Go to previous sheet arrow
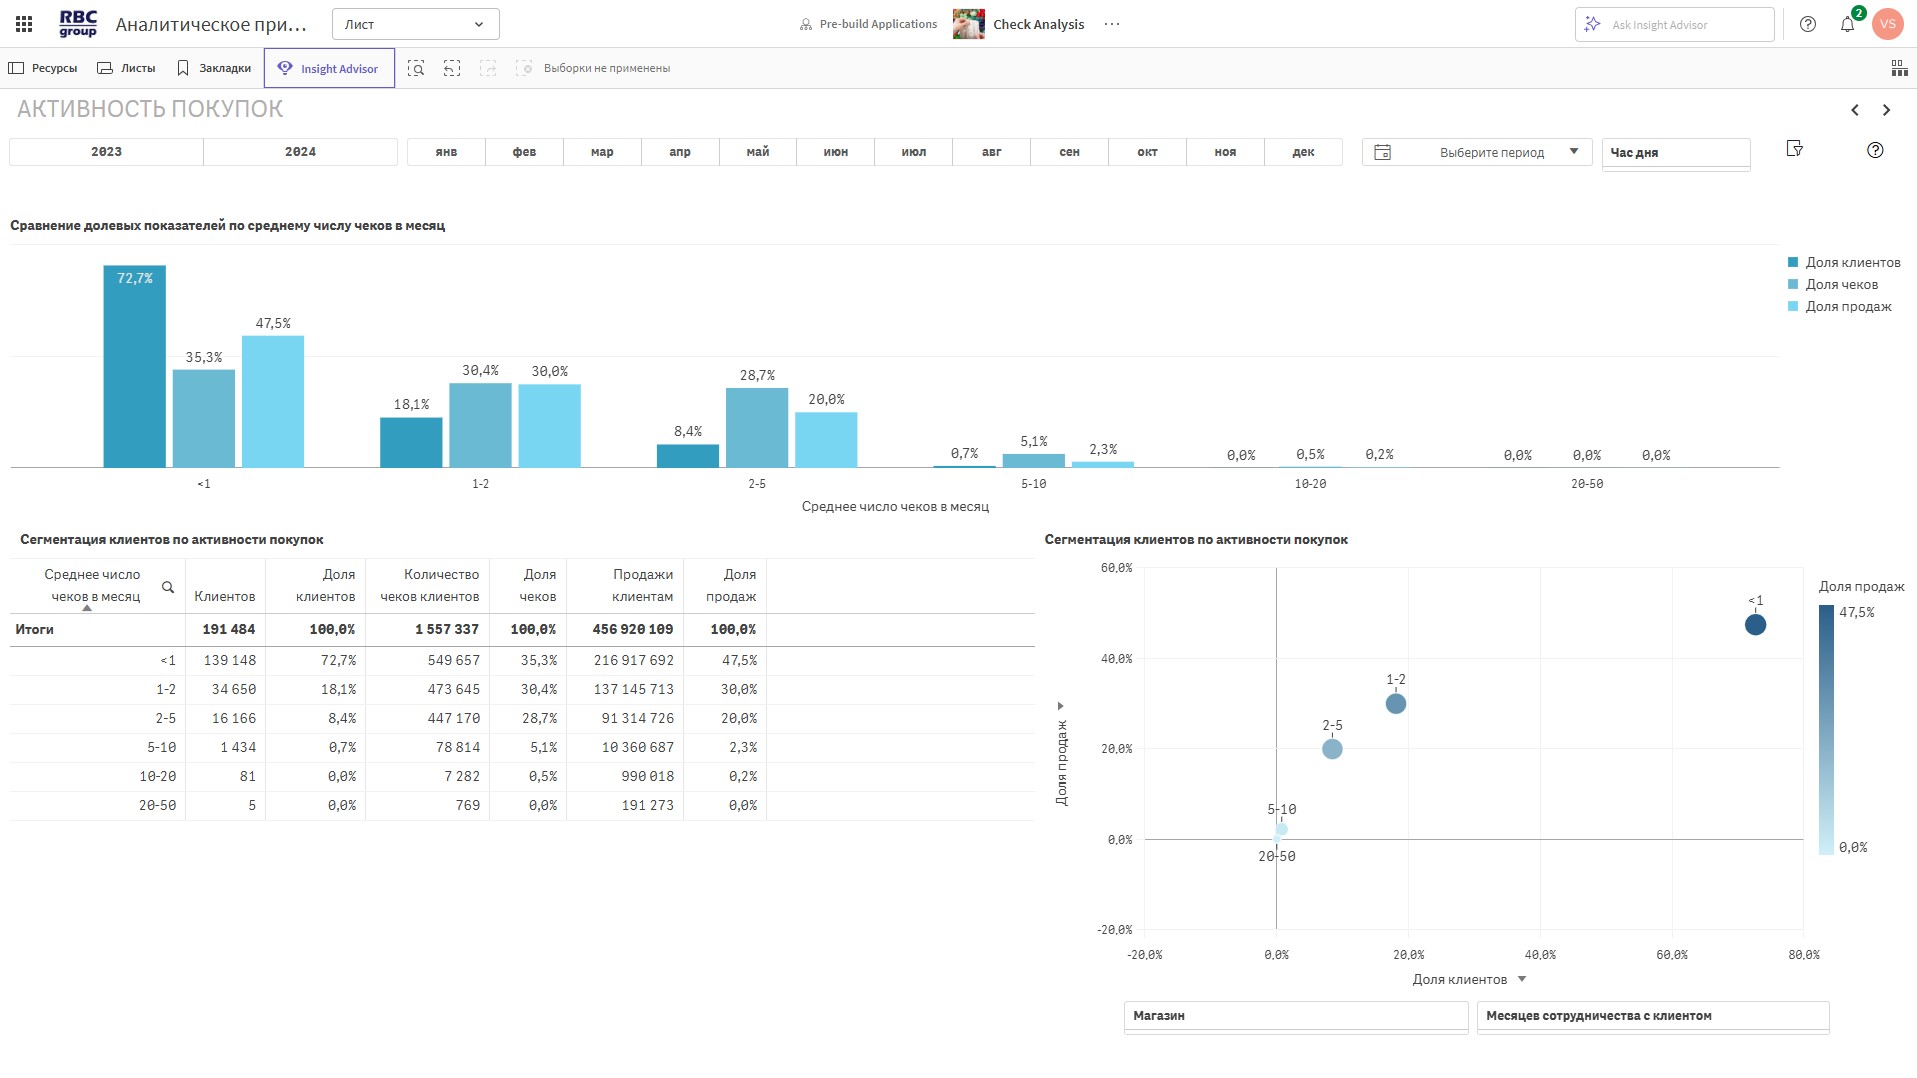The width and height of the screenshot is (1917, 1078). 1854,110
